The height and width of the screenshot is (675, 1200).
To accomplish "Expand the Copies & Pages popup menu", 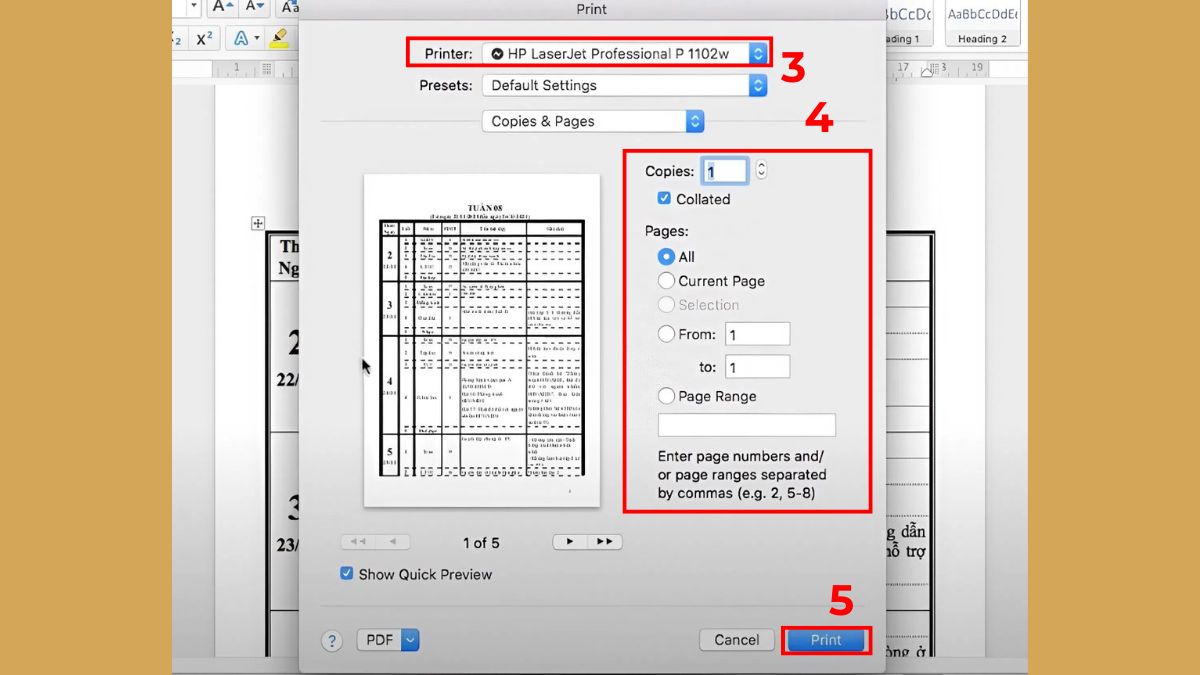I will tap(593, 121).
